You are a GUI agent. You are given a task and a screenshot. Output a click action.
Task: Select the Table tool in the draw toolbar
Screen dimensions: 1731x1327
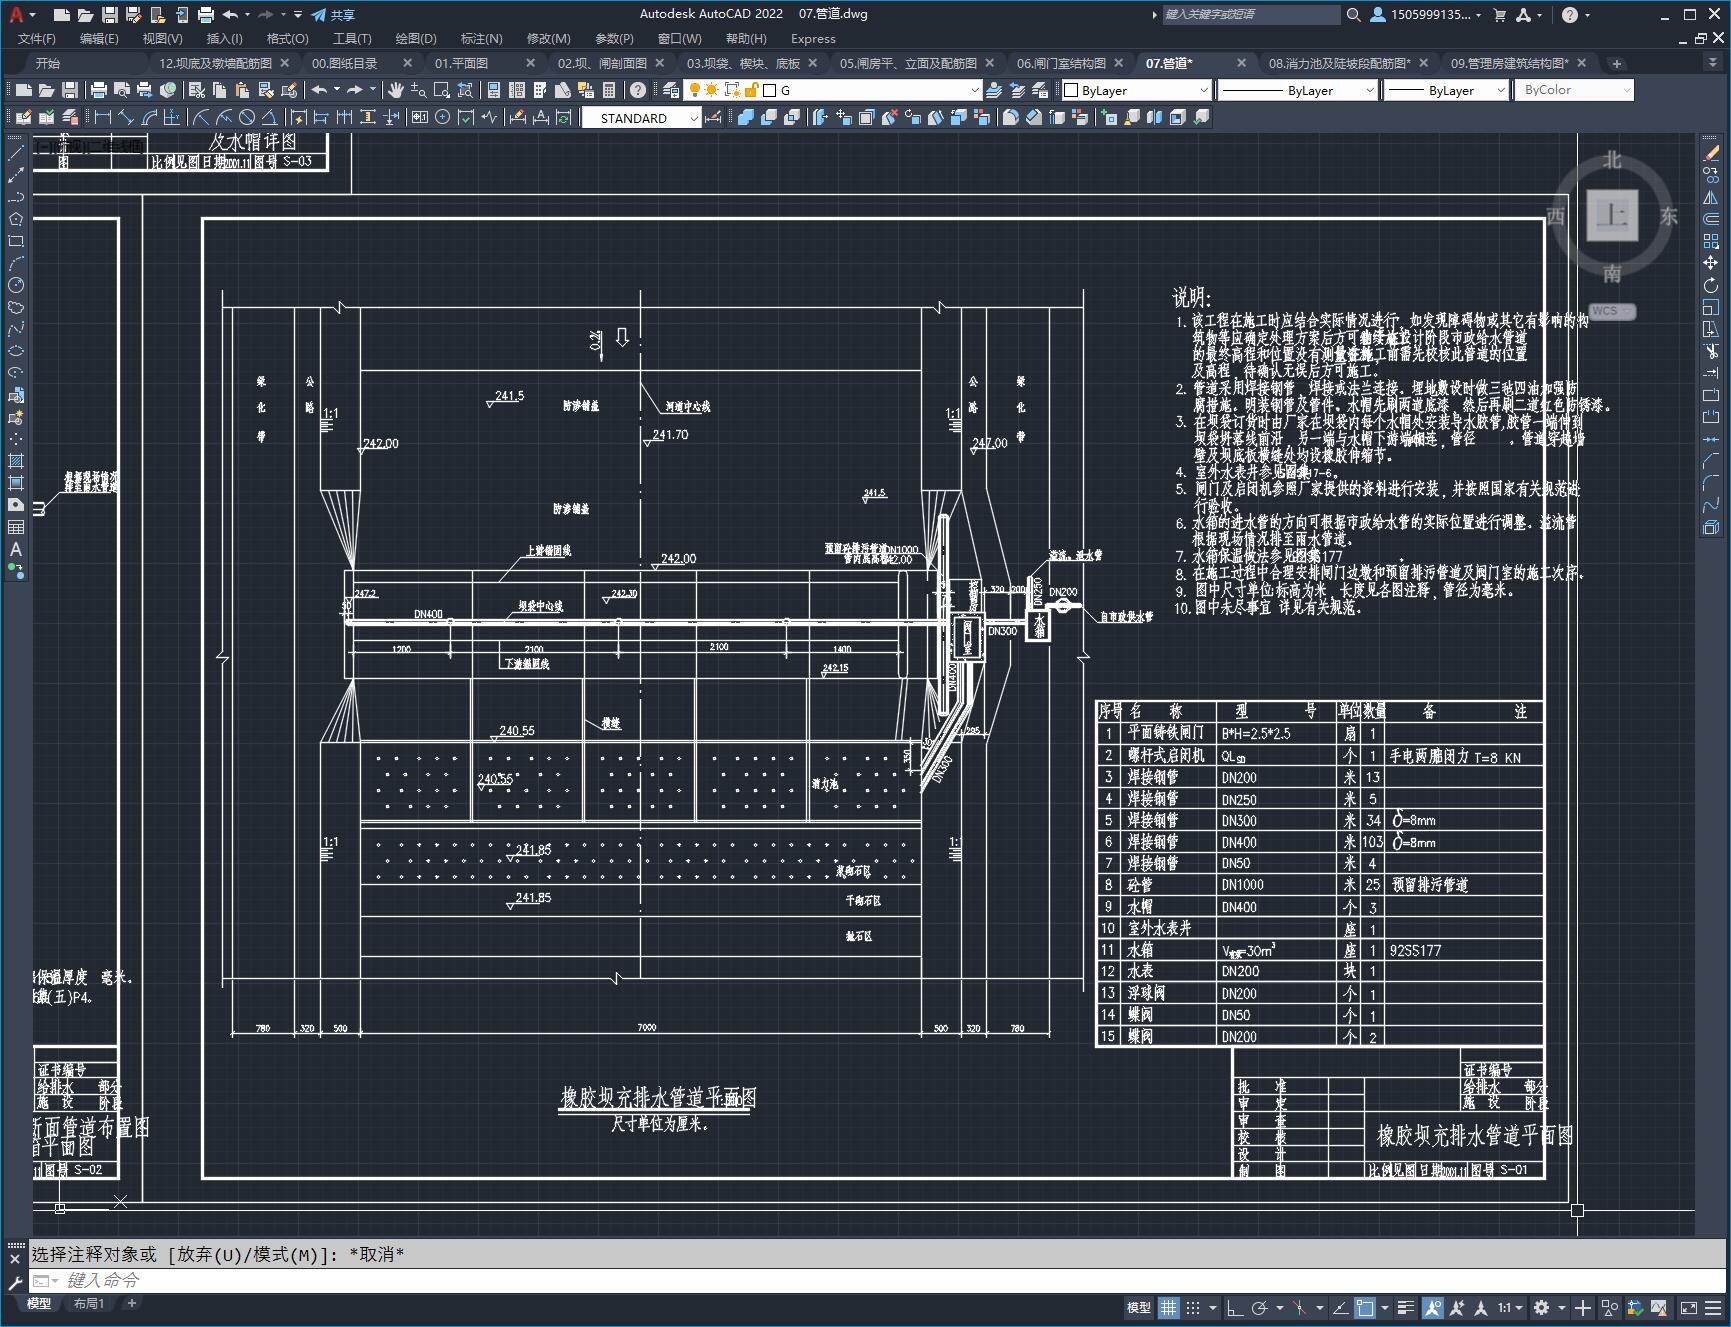click(16, 527)
